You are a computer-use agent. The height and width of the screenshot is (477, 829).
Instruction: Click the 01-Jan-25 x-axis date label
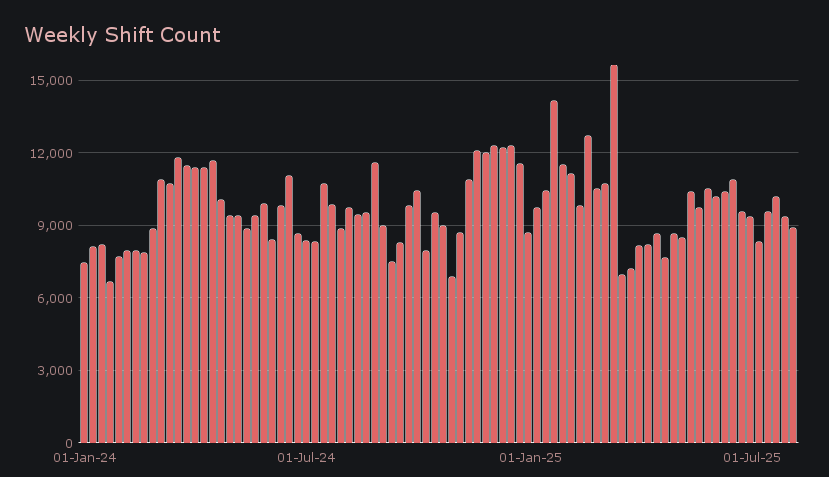pos(529,458)
